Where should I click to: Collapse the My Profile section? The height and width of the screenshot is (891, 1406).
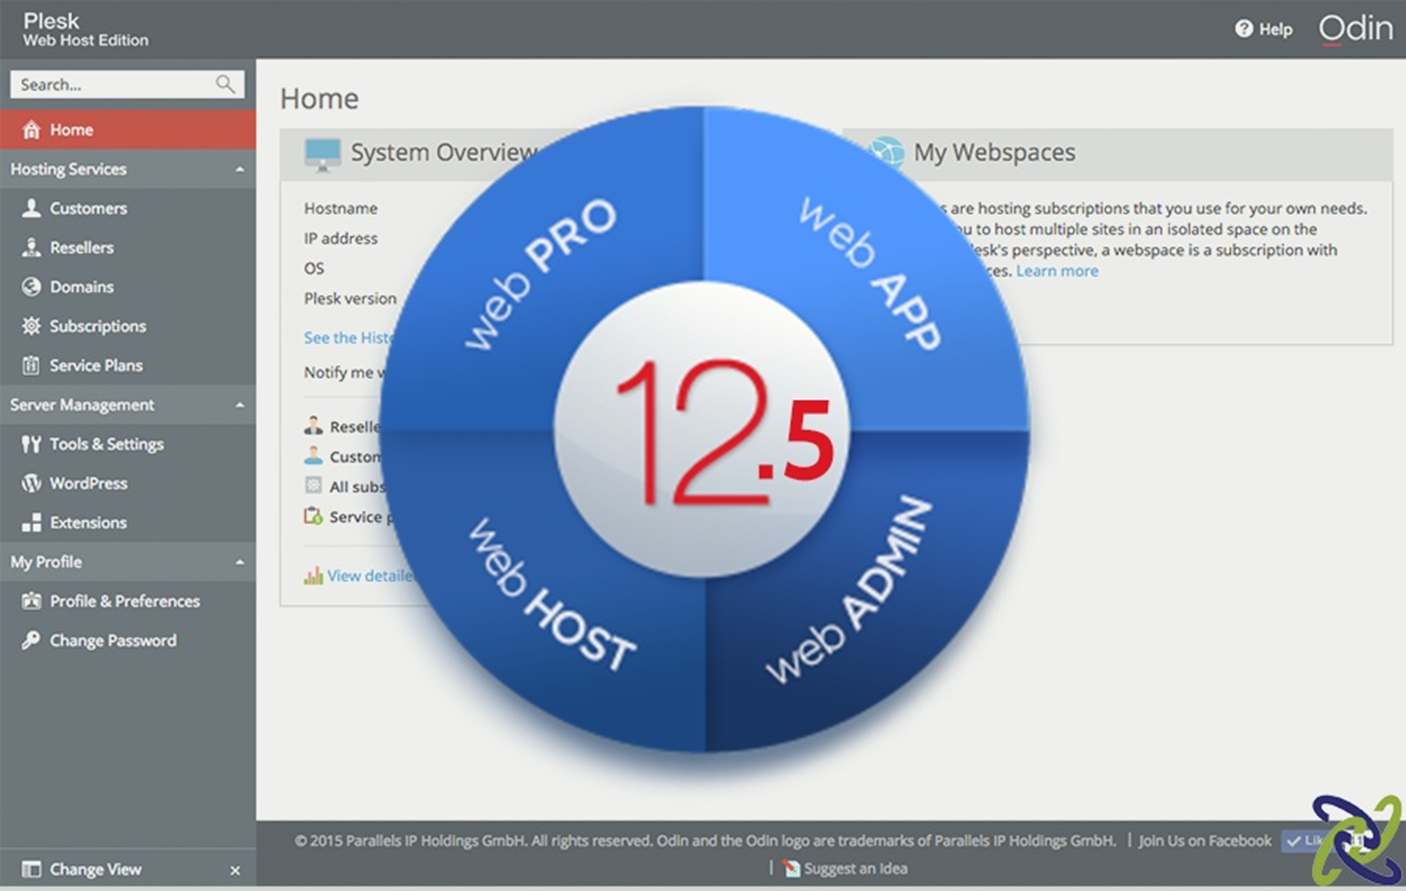(x=239, y=562)
